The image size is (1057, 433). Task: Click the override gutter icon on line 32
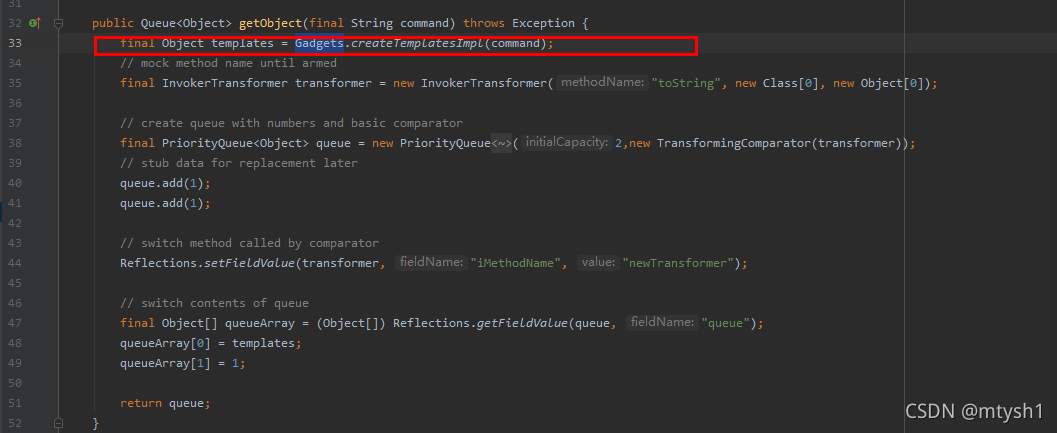[35, 24]
